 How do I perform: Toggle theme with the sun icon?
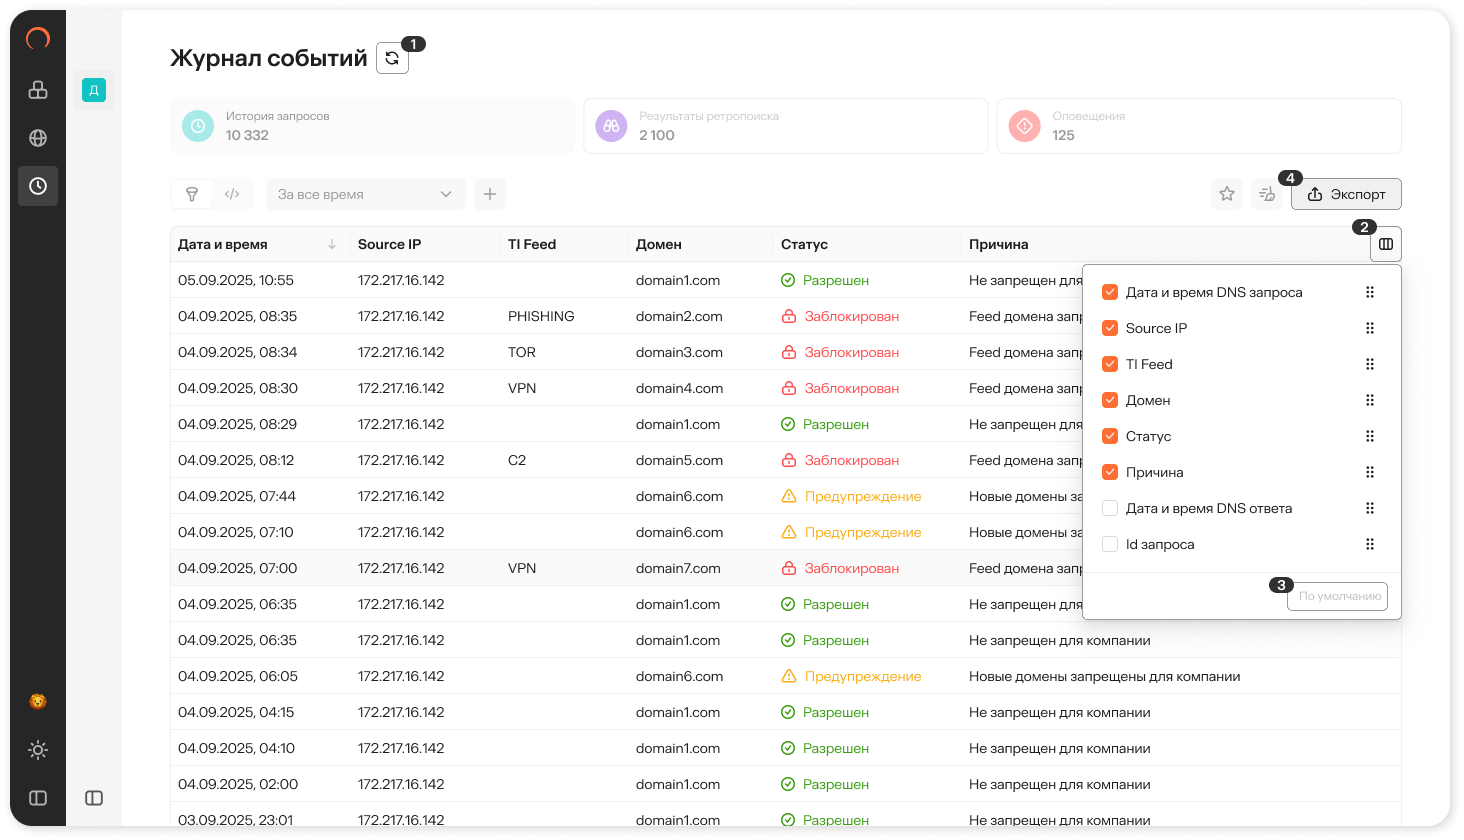click(x=38, y=750)
